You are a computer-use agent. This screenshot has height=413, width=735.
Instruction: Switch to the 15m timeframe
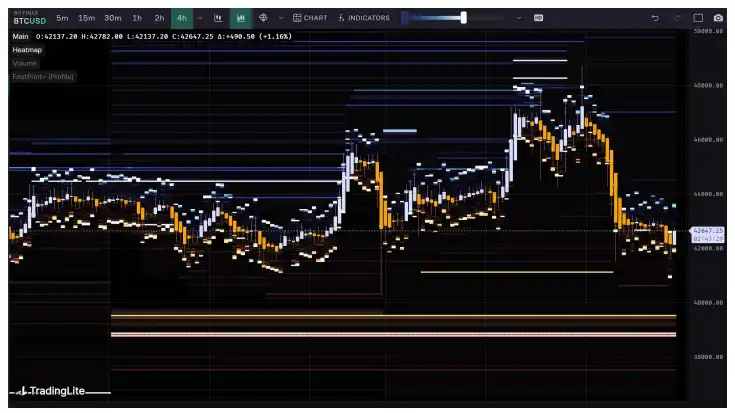pos(87,18)
